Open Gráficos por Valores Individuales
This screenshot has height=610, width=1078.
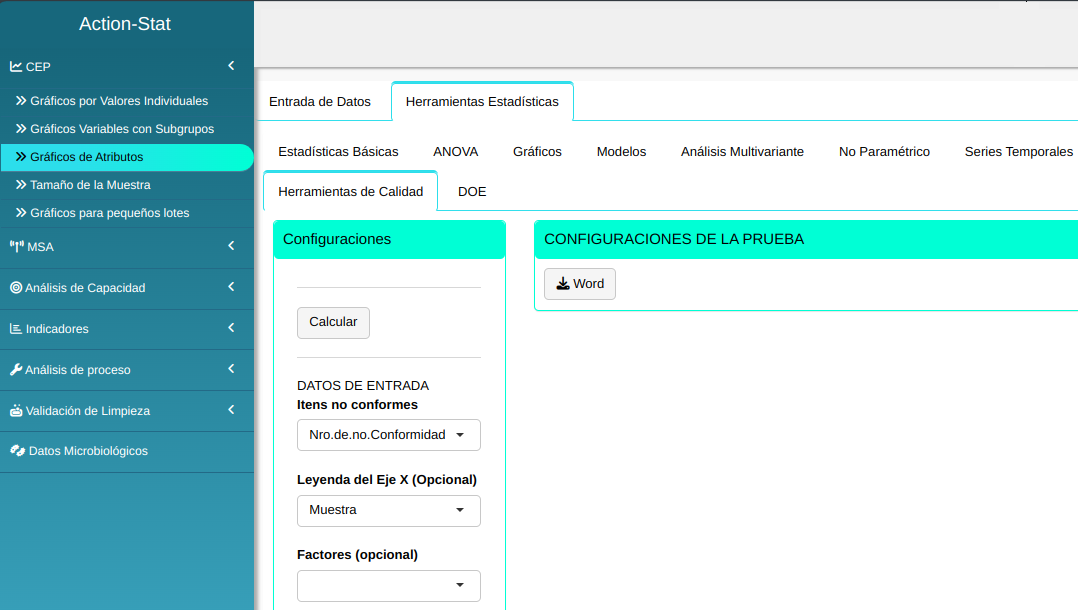click(x=119, y=101)
